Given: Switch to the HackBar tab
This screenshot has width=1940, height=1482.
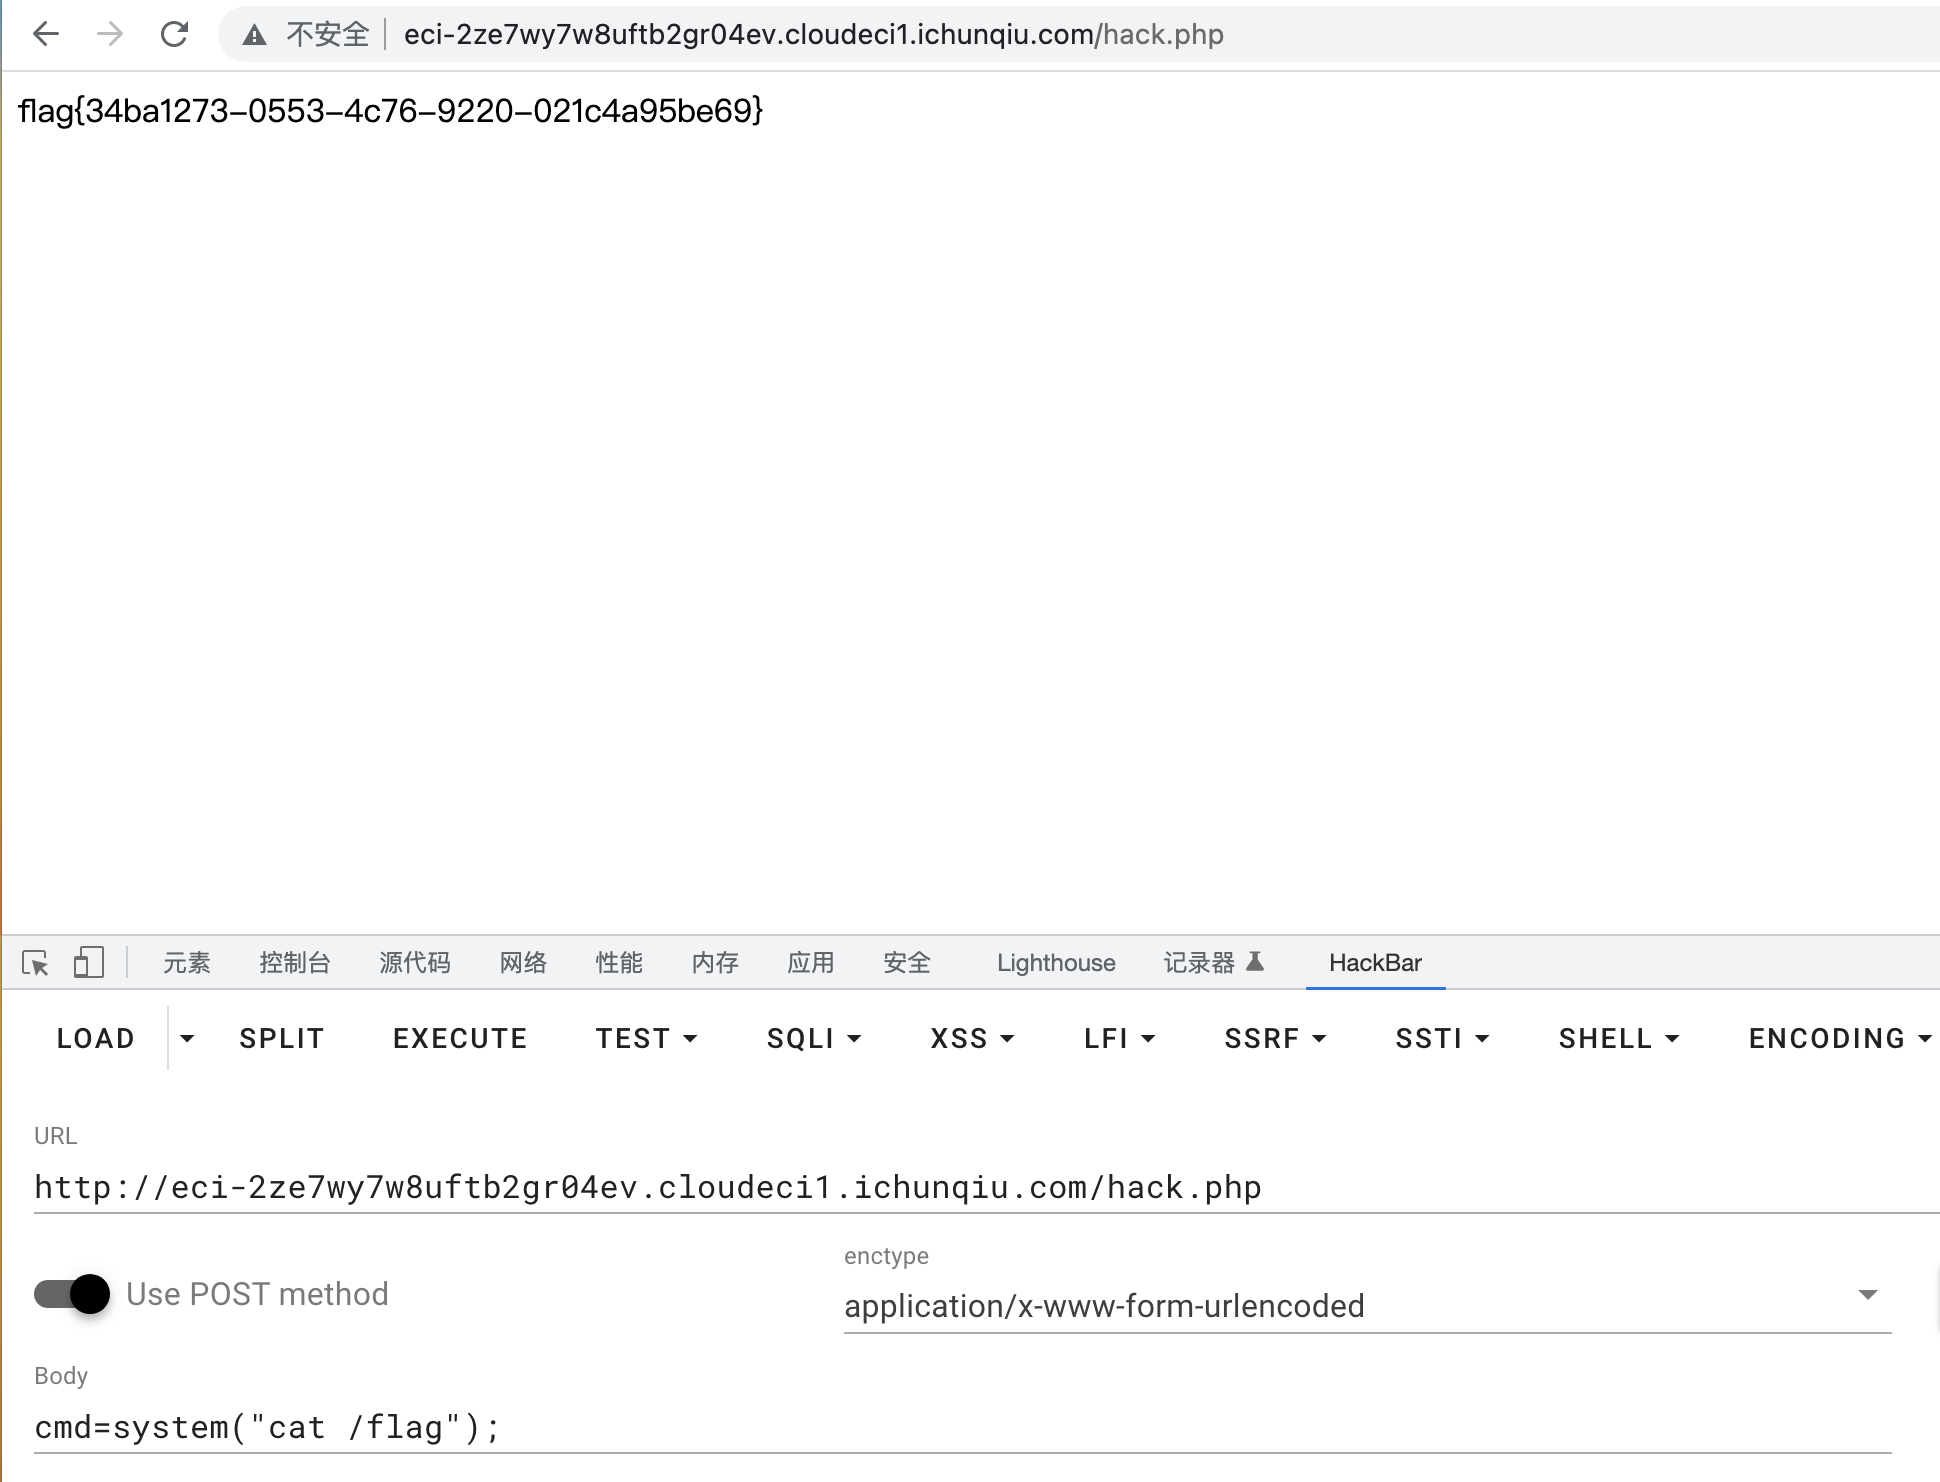Looking at the screenshot, I should coord(1375,963).
